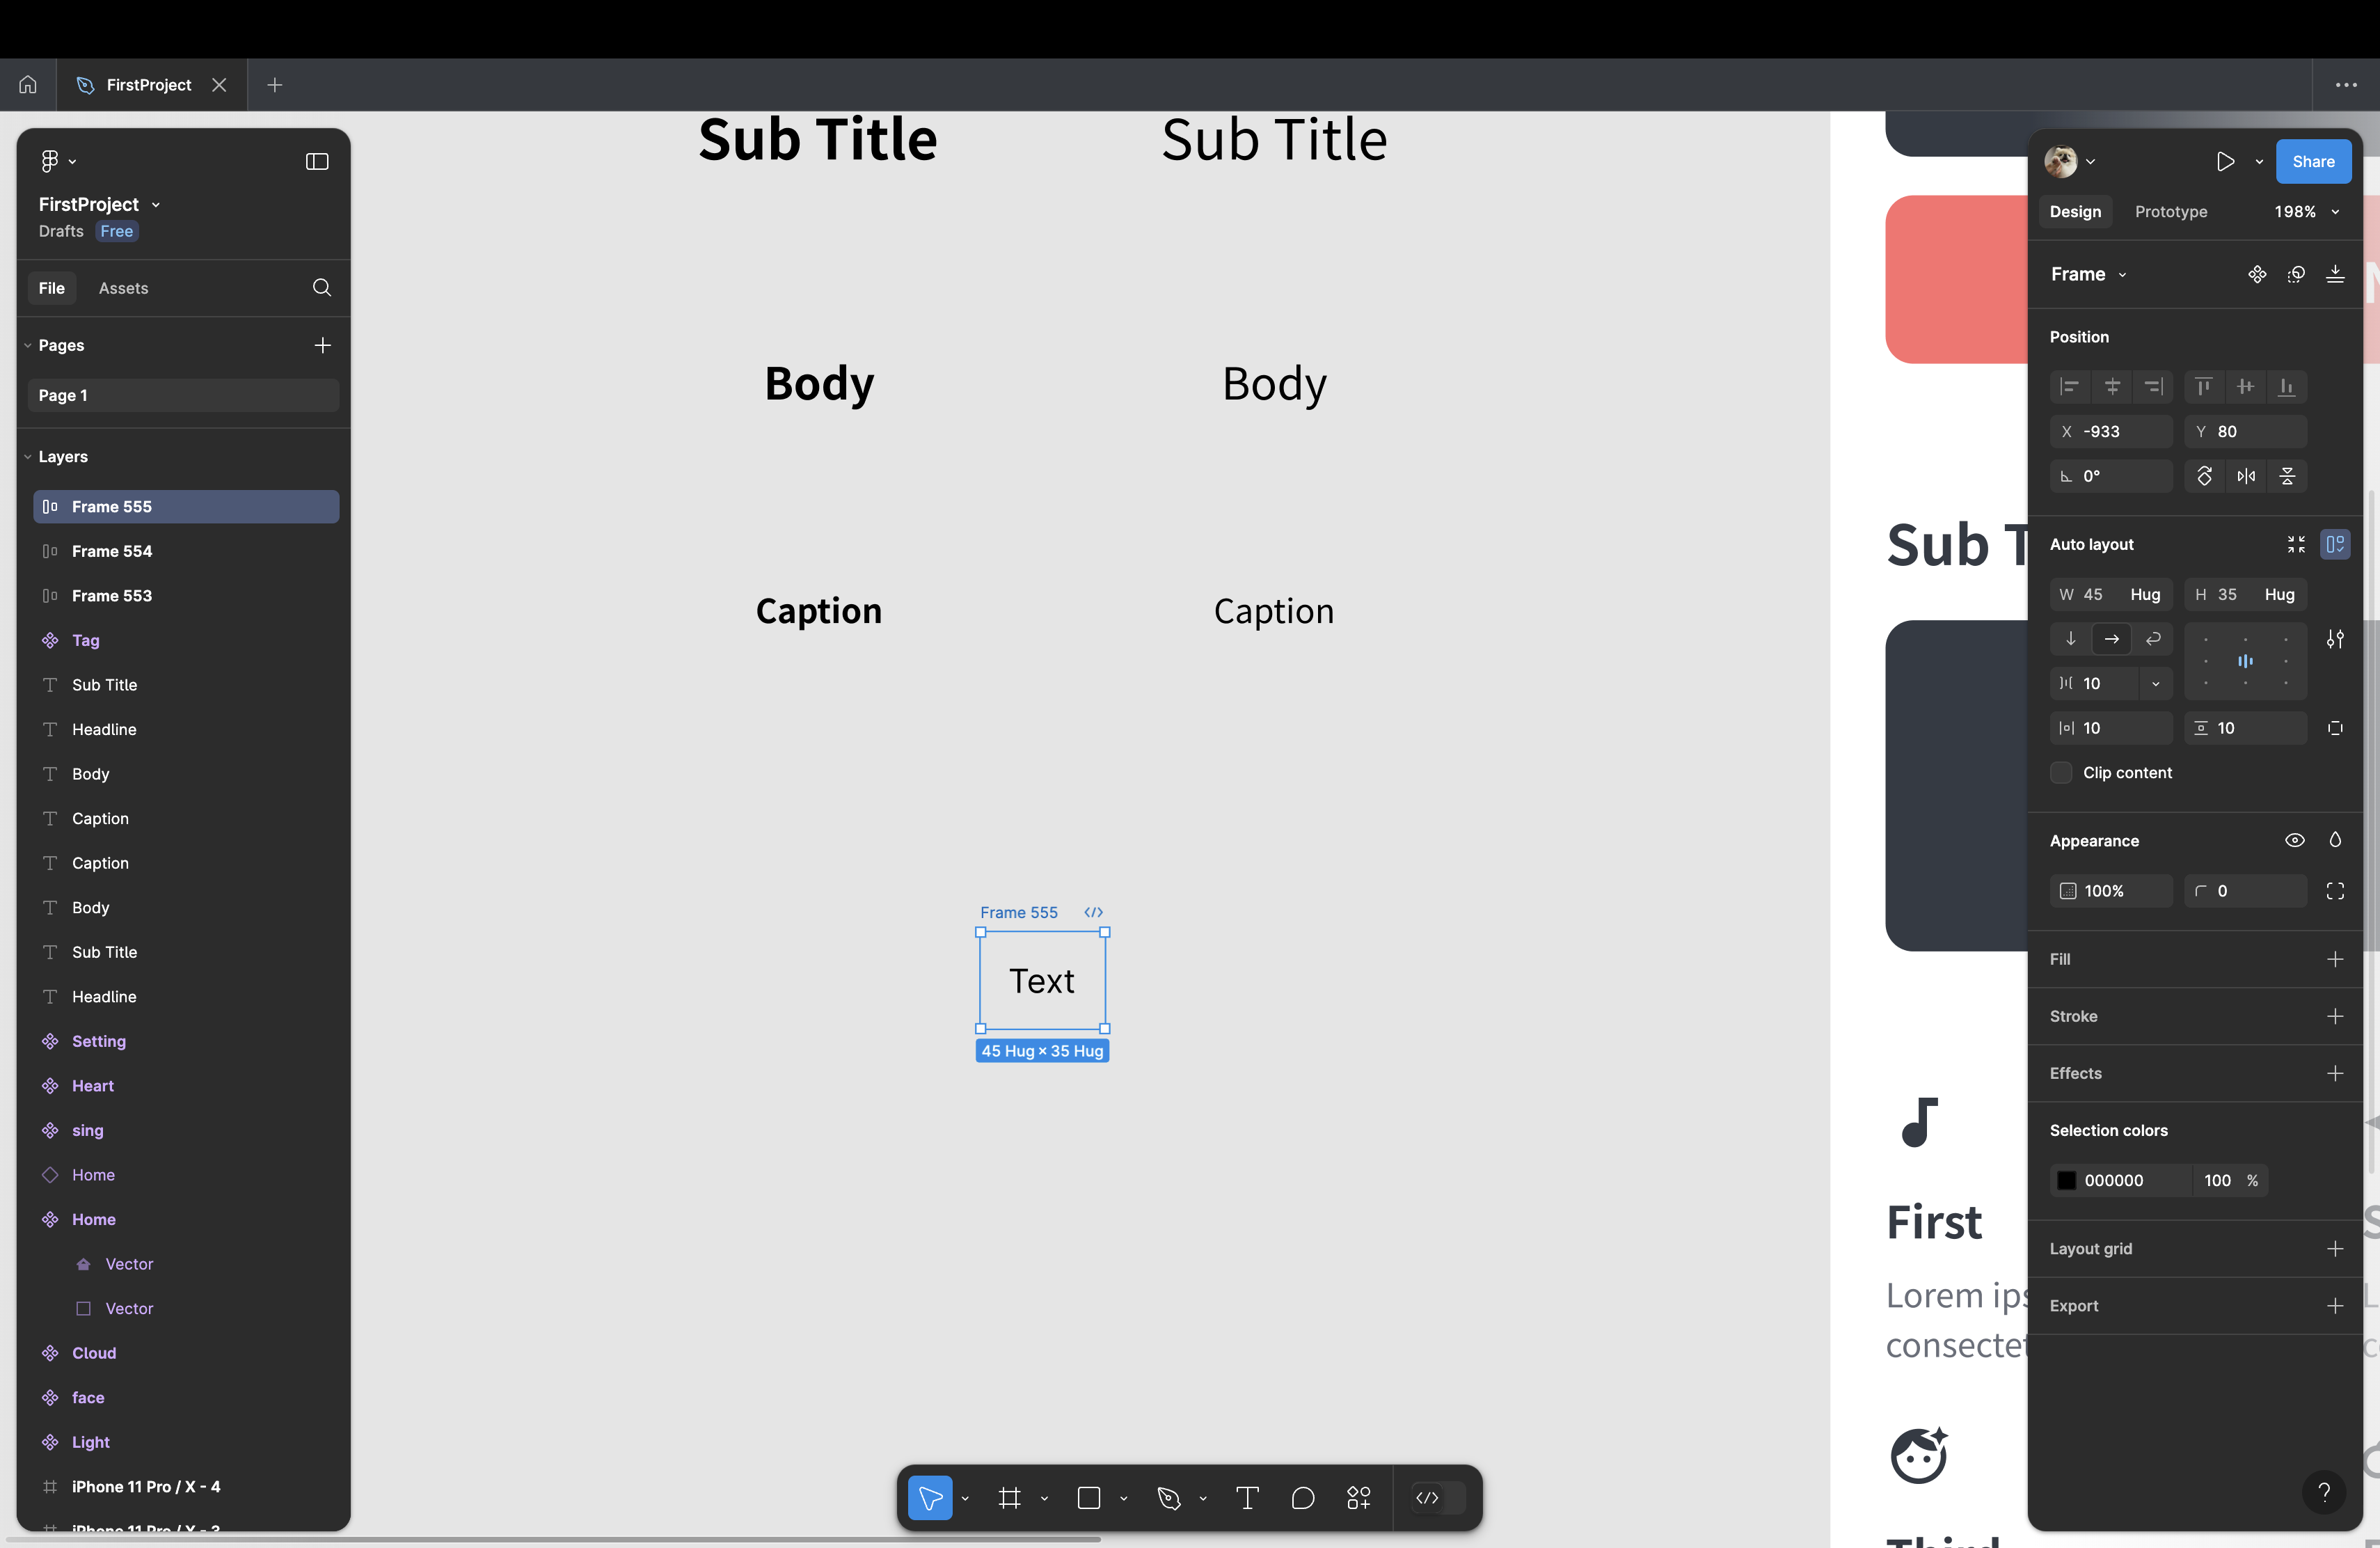Search layers with the magnifier icon
This screenshot has width=2380, height=1548.
tap(322, 288)
